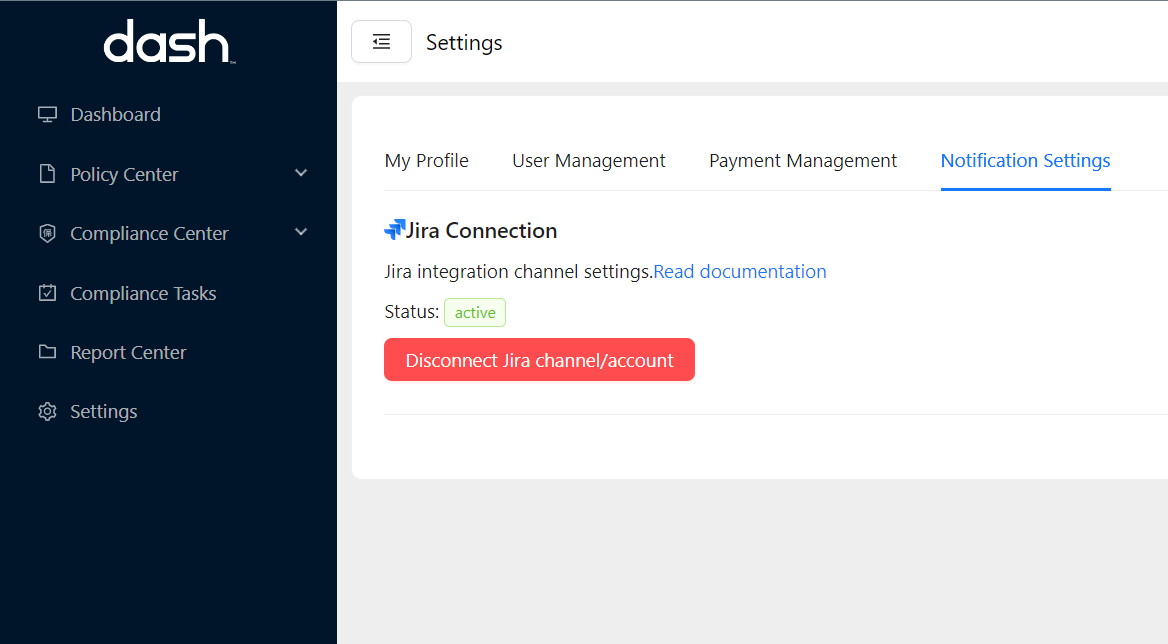
Task: Click the Dashboard monitor icon
Action: click(x=47, y=114)
